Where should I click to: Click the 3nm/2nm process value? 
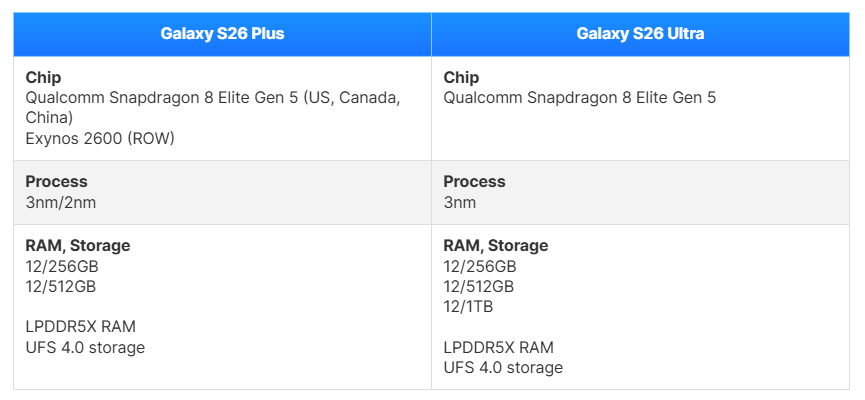(x=61, y=203)
